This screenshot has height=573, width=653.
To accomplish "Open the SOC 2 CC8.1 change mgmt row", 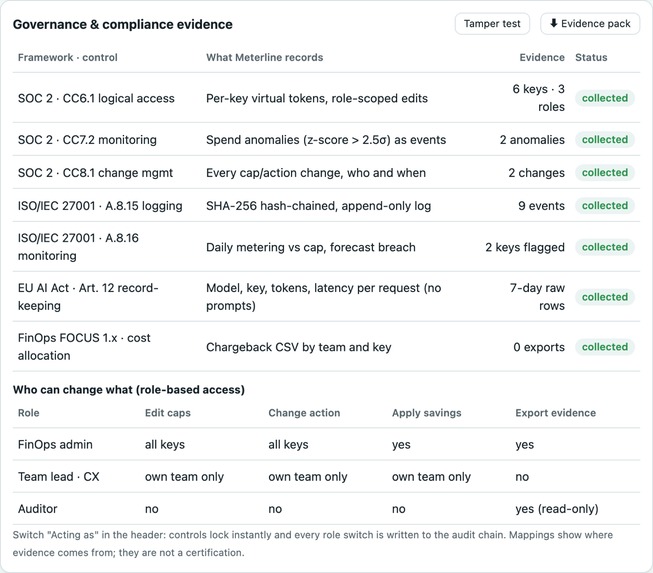I will [326, 172].
